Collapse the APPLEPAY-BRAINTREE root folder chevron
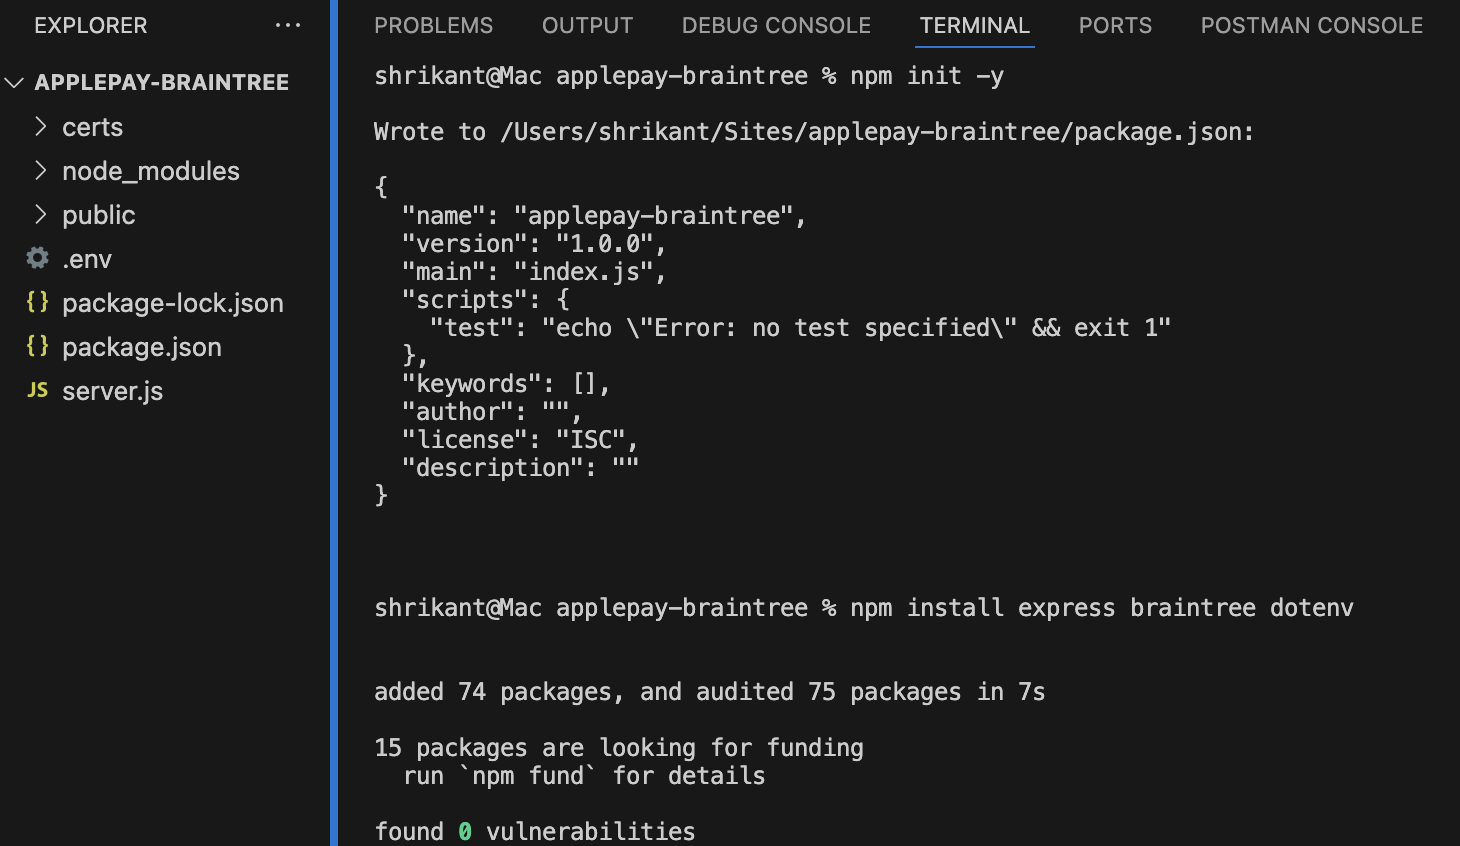Screen dimensions: 1460x846 14,83
